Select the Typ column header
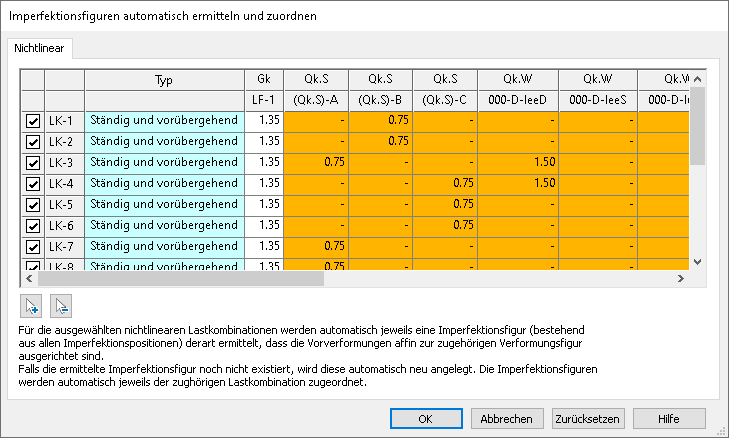The image size is (729, 438). (164, 79)
